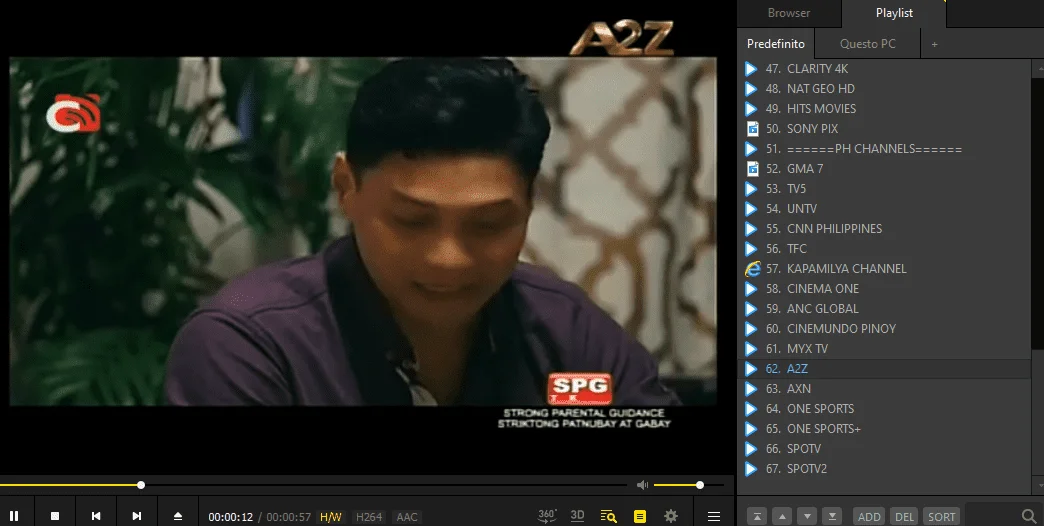Click the file icon beside GMA 7
1044x526 pixels.
click(752, 168)
